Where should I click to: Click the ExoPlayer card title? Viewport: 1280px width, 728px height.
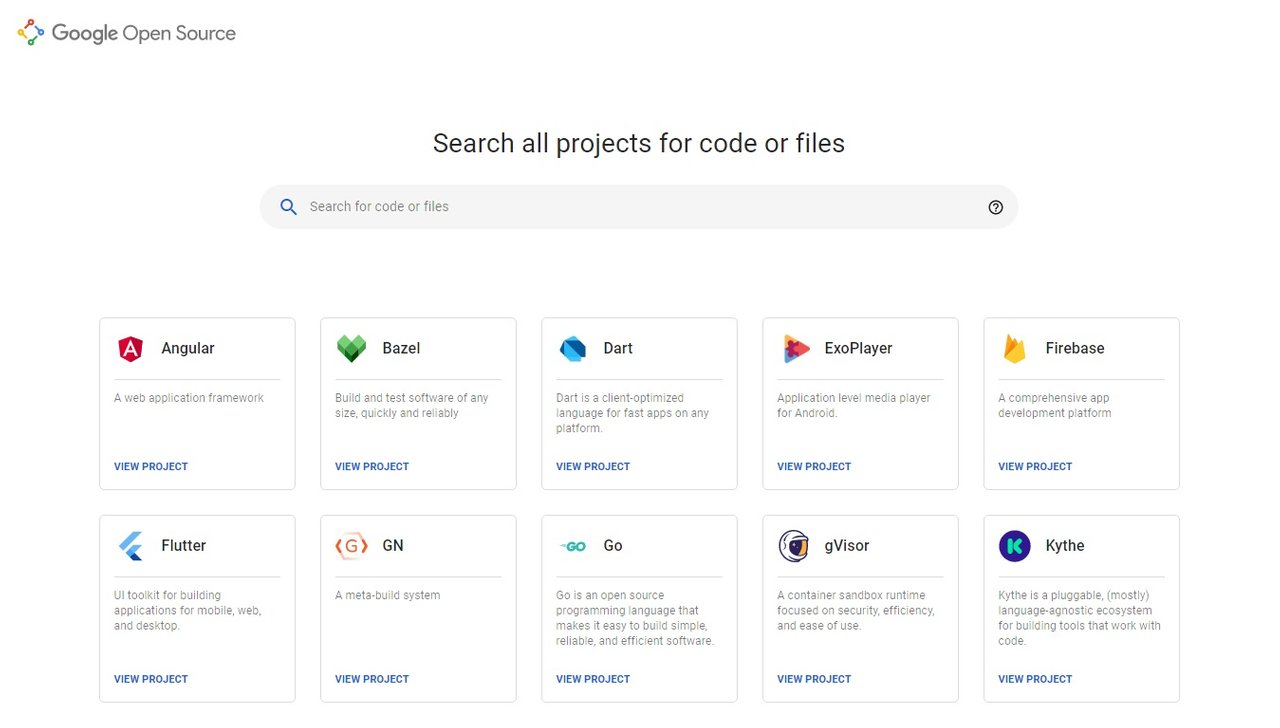click(x=858, y=349)
